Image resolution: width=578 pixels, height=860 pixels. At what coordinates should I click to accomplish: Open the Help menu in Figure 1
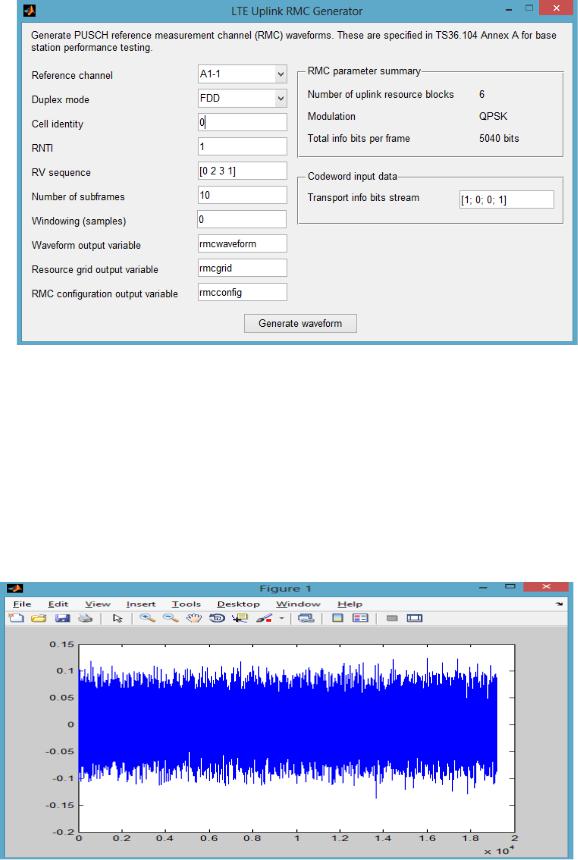tap(350, 604)
